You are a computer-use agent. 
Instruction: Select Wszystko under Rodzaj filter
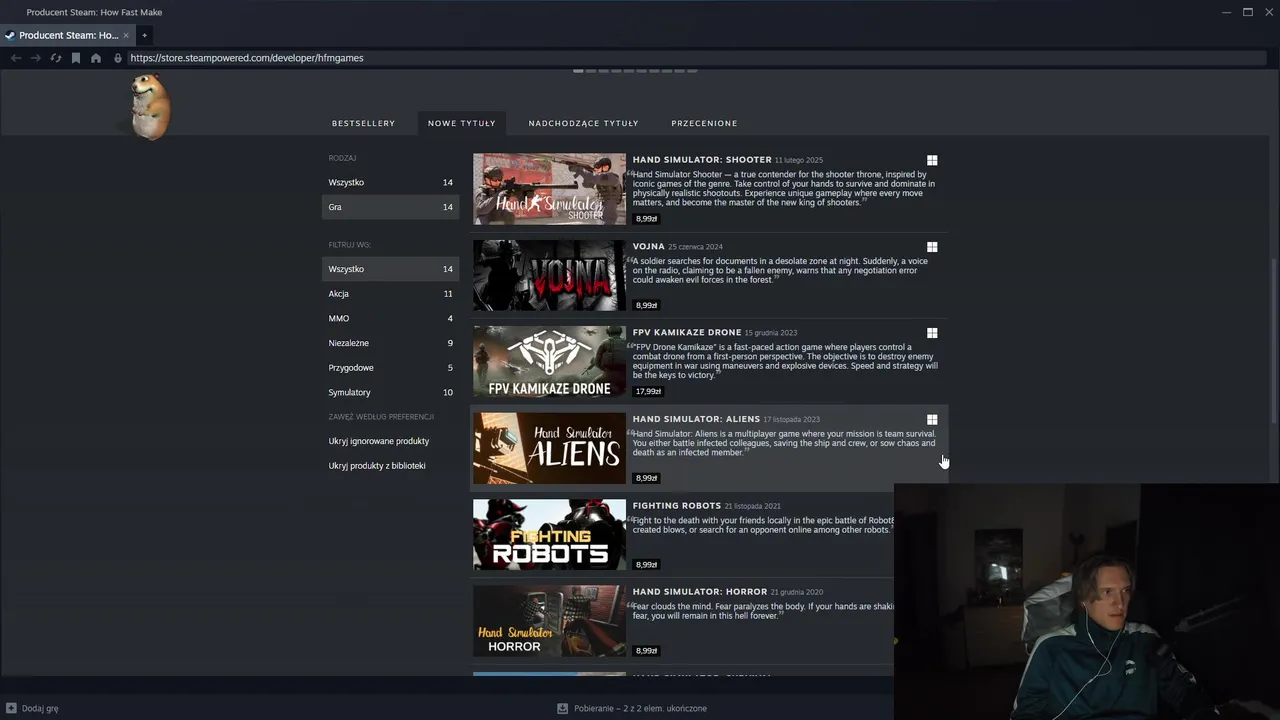point(390,182)
